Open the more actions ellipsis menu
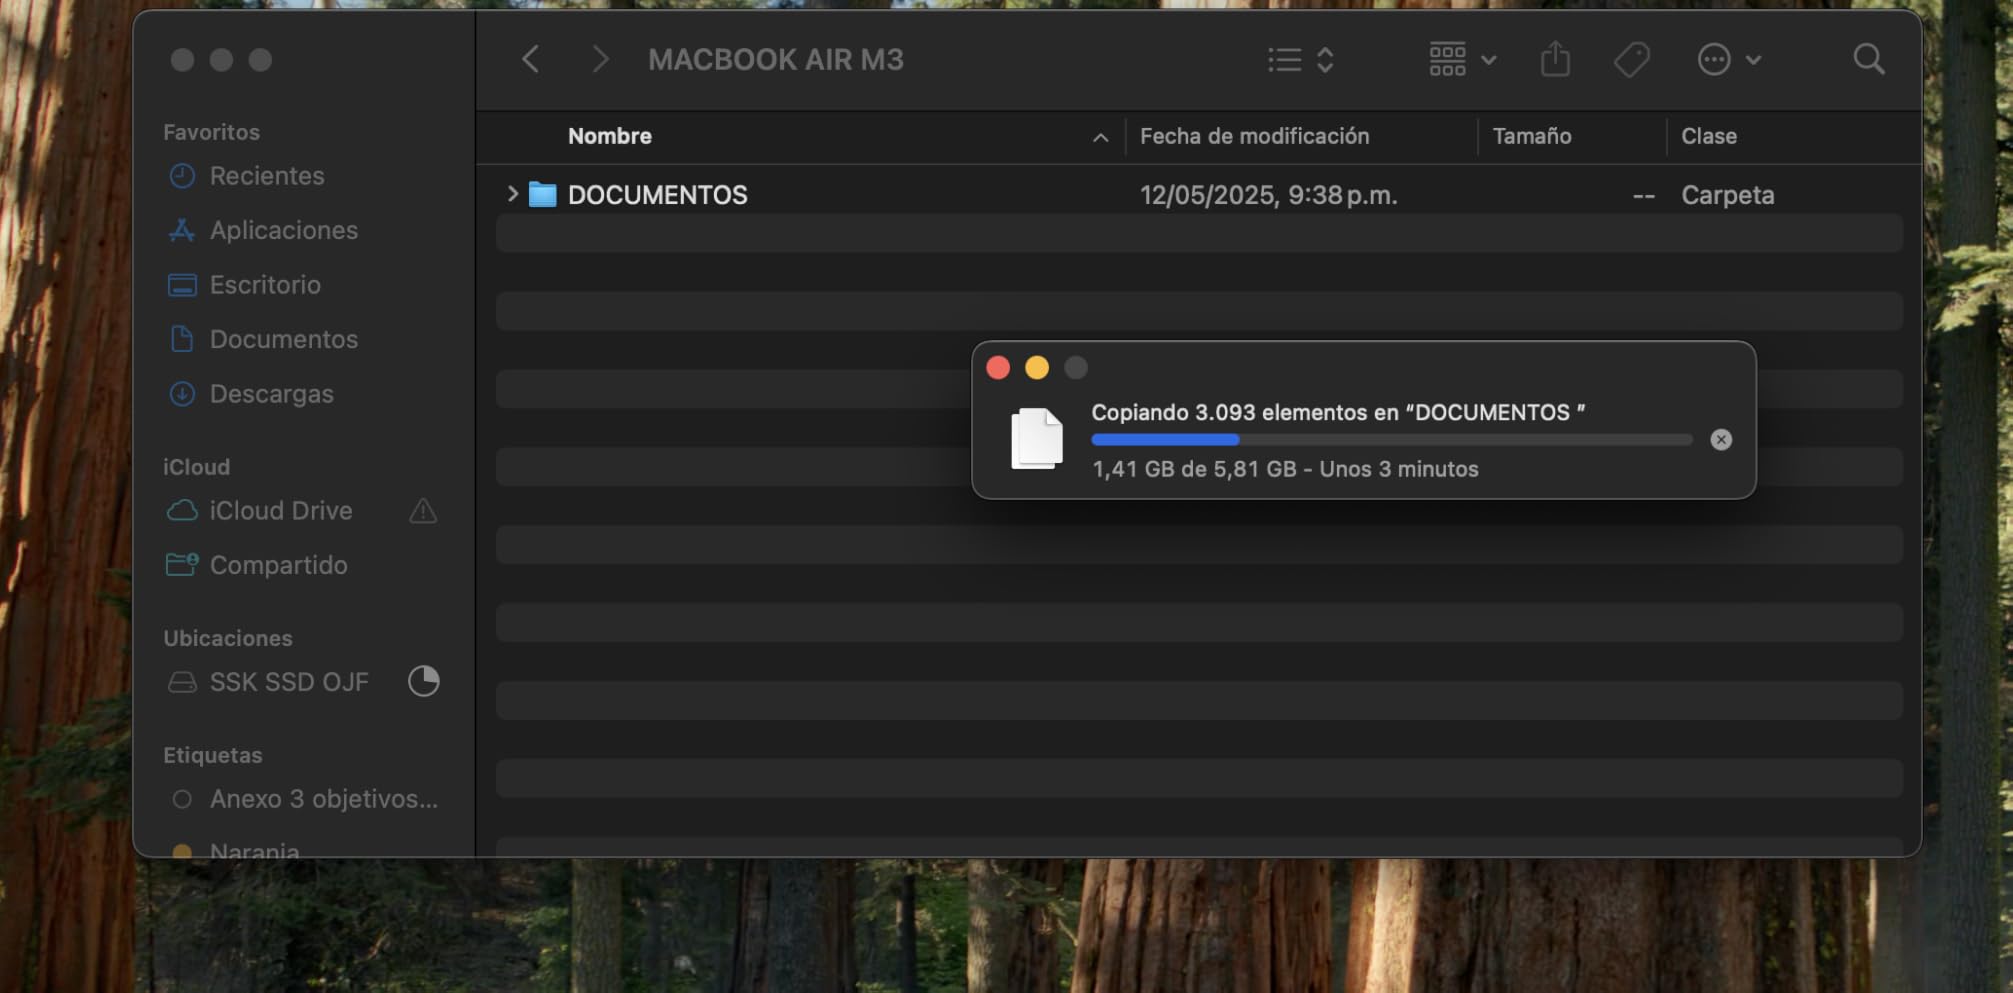 1728,60
